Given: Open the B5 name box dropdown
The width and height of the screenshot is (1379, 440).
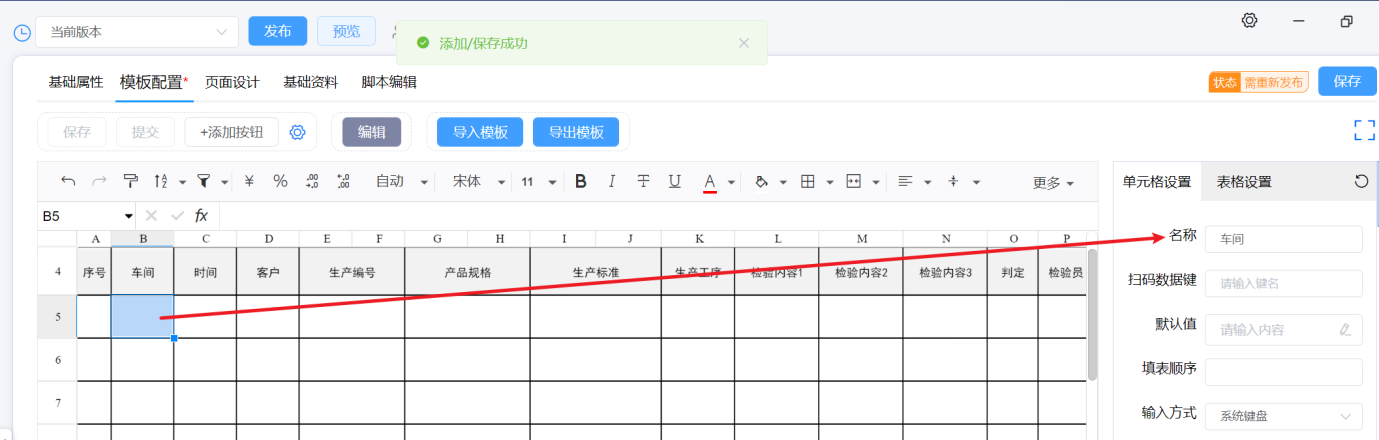Looking at the screenshot, I should [129, 216].
